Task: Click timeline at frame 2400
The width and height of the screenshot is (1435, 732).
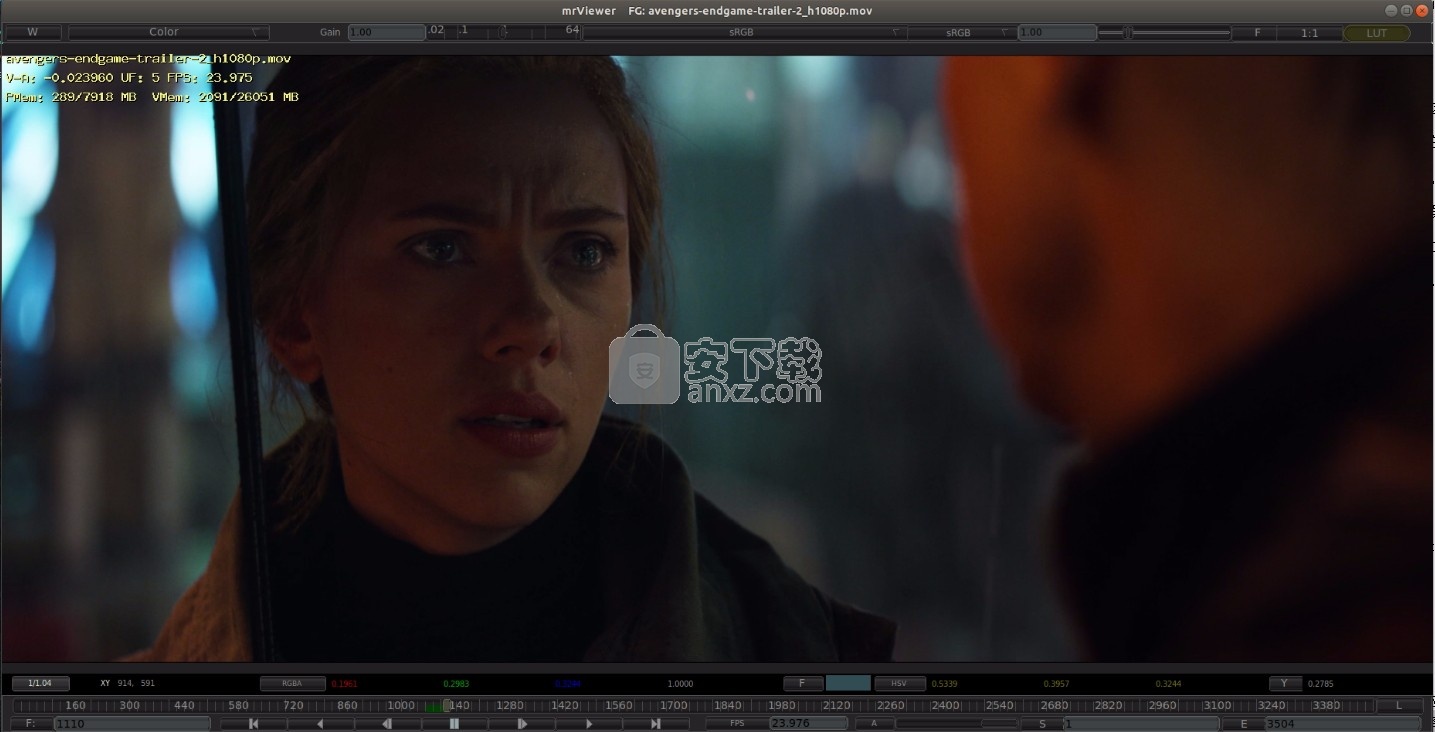Action: pyautogui.click(x=945, y=705)
